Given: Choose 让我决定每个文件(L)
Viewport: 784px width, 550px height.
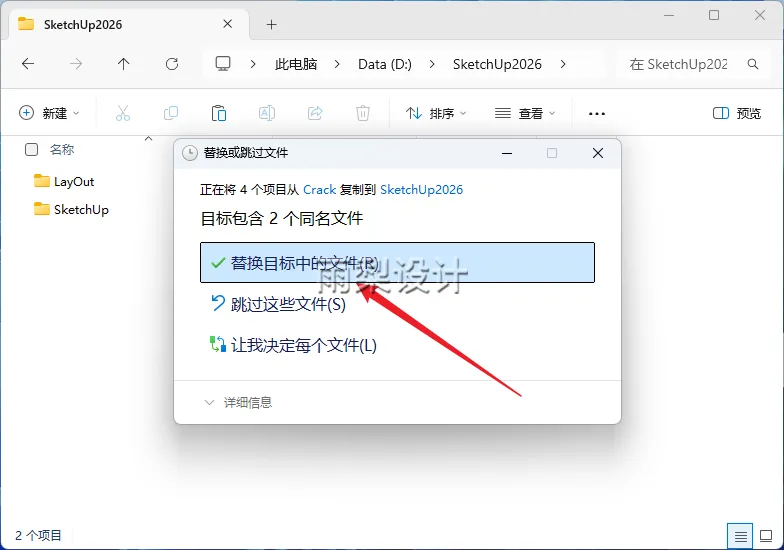Looking at the screenshot, I should pos(293,345).
